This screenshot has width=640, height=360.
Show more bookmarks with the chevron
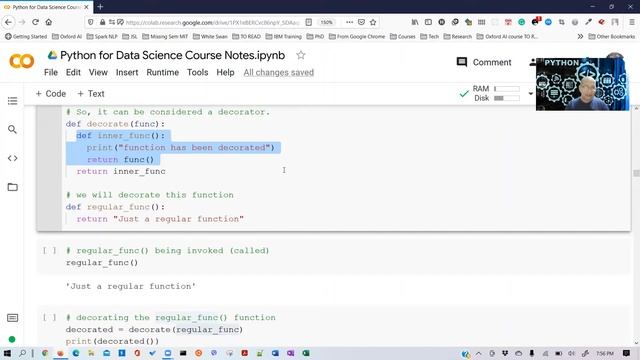pyautogui.click(x=580, y=36)
